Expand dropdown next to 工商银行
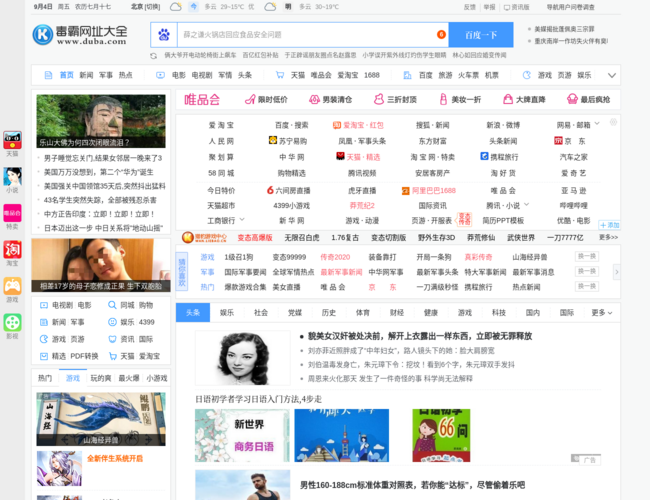The image size is (650, 500). tap(242, 219)
